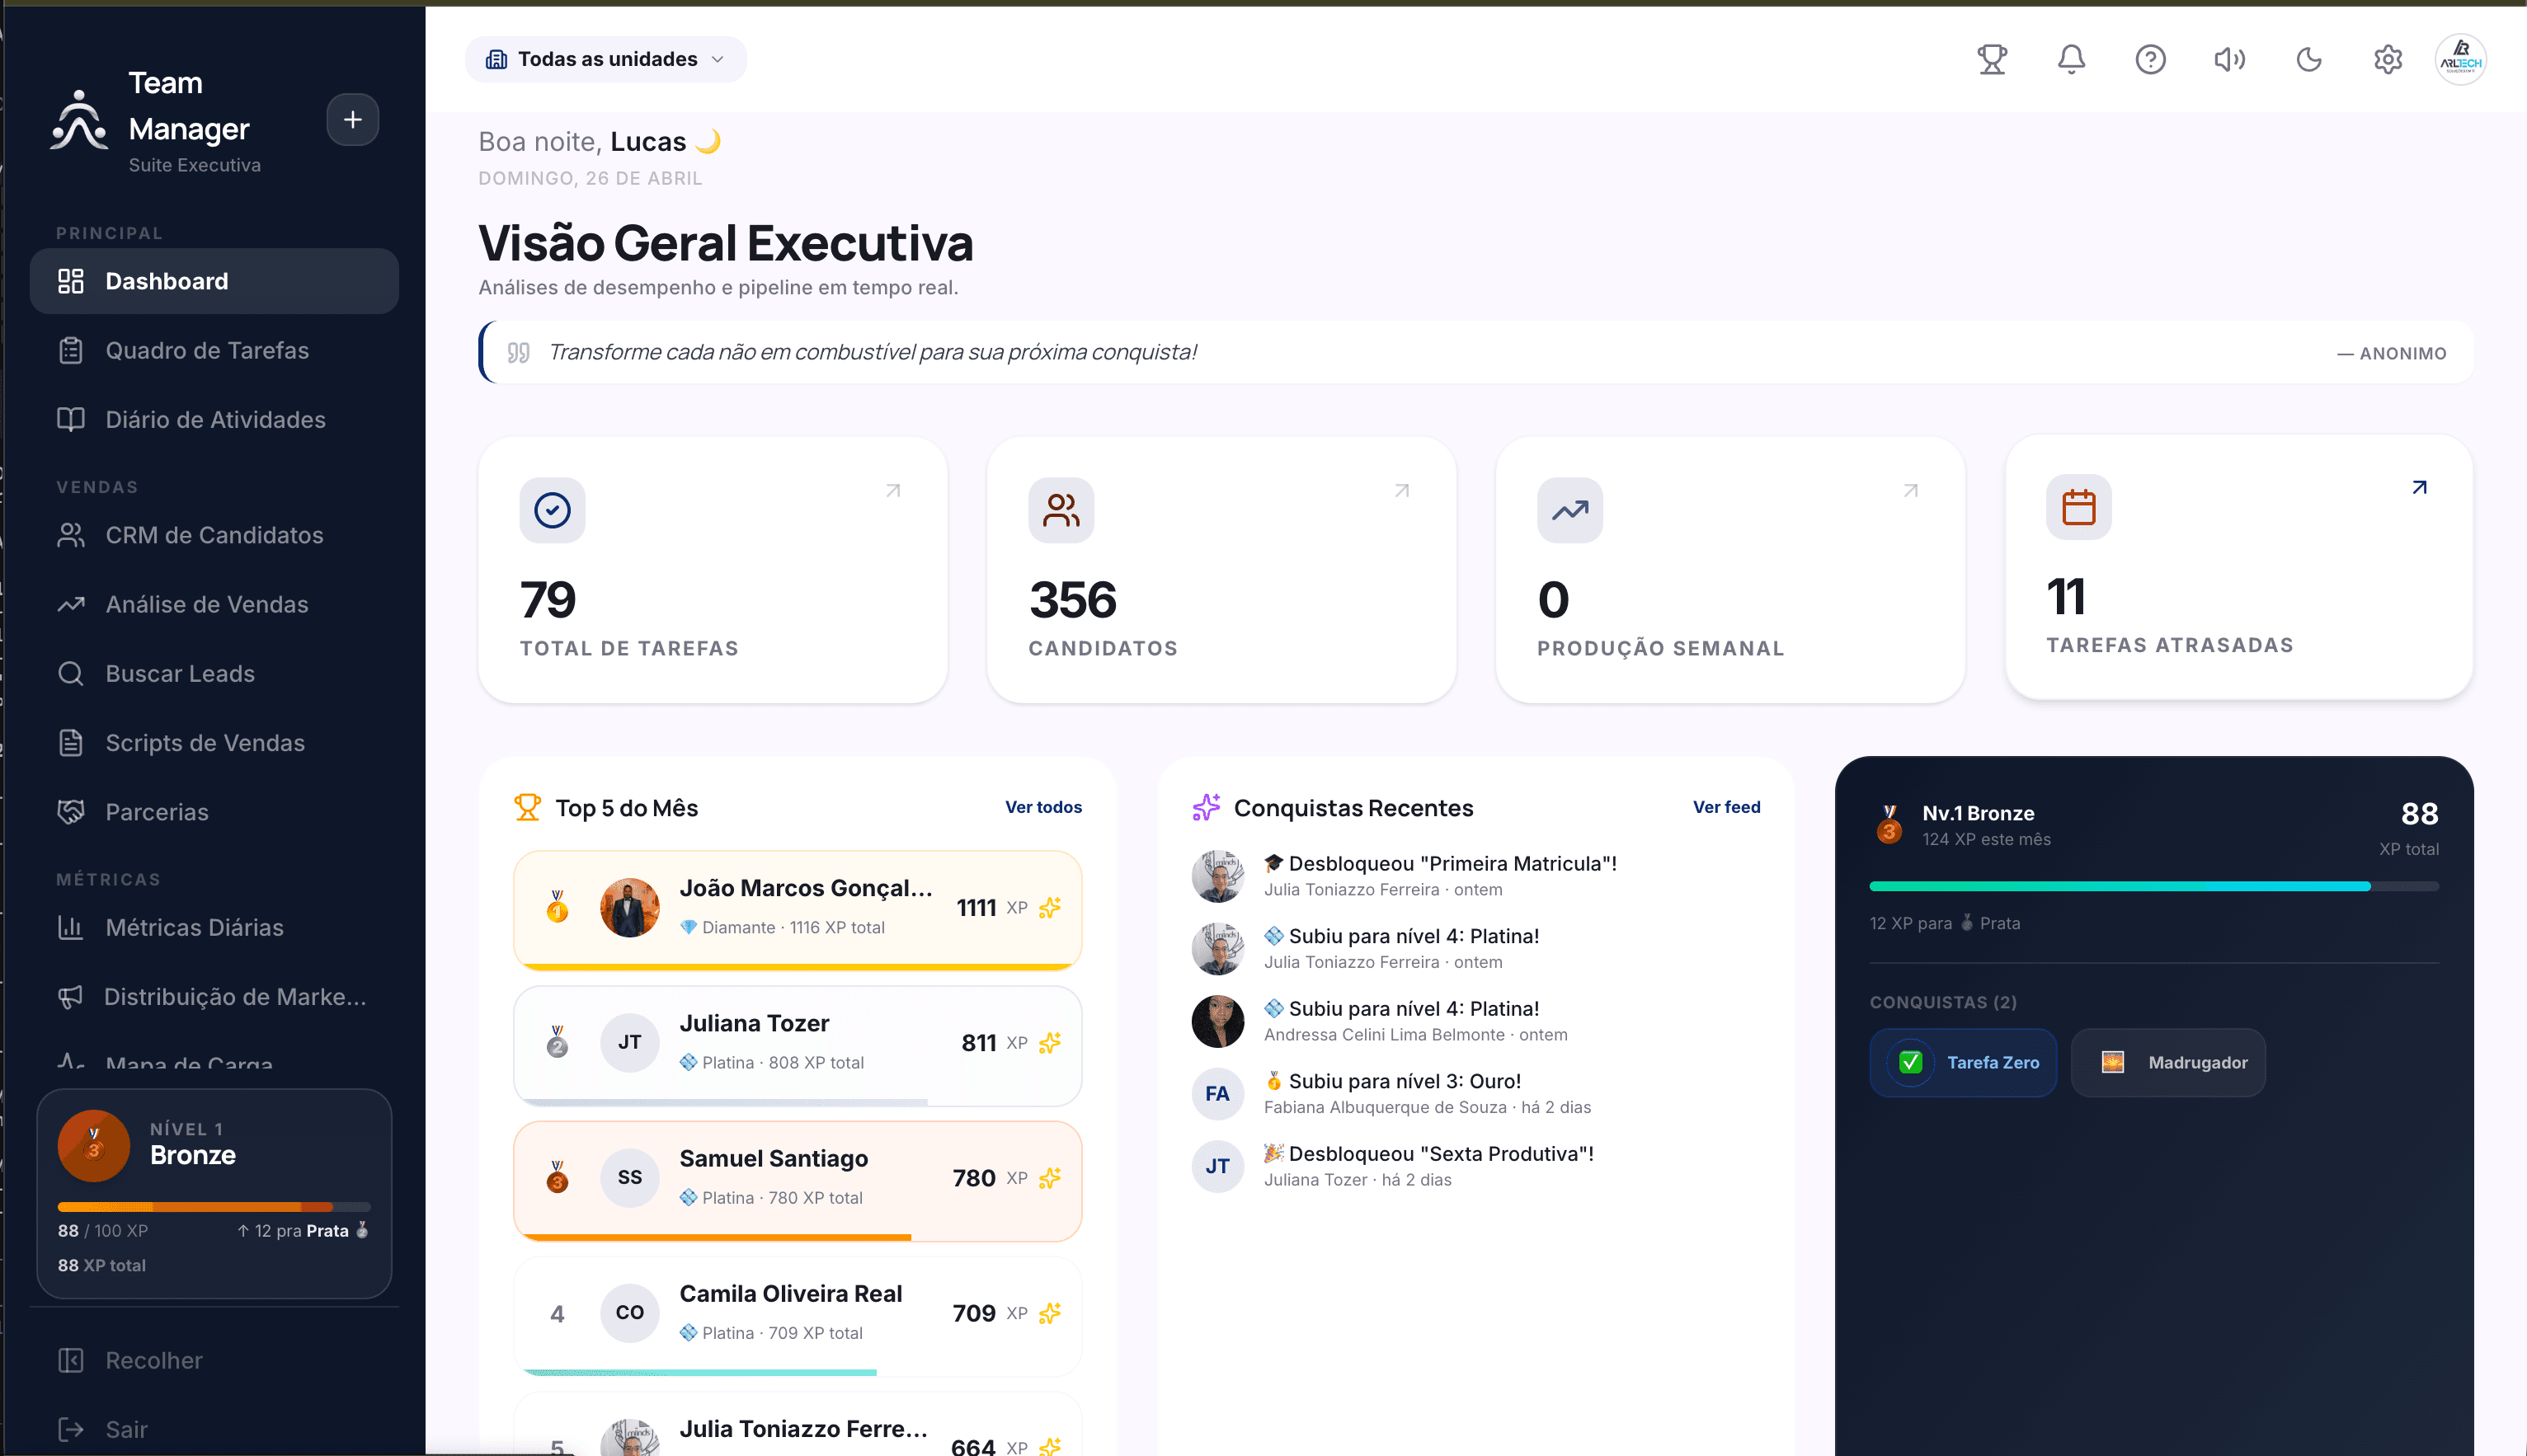
Task: Open Total de Tarefas card arrow
Action: (x=893, y=491)
